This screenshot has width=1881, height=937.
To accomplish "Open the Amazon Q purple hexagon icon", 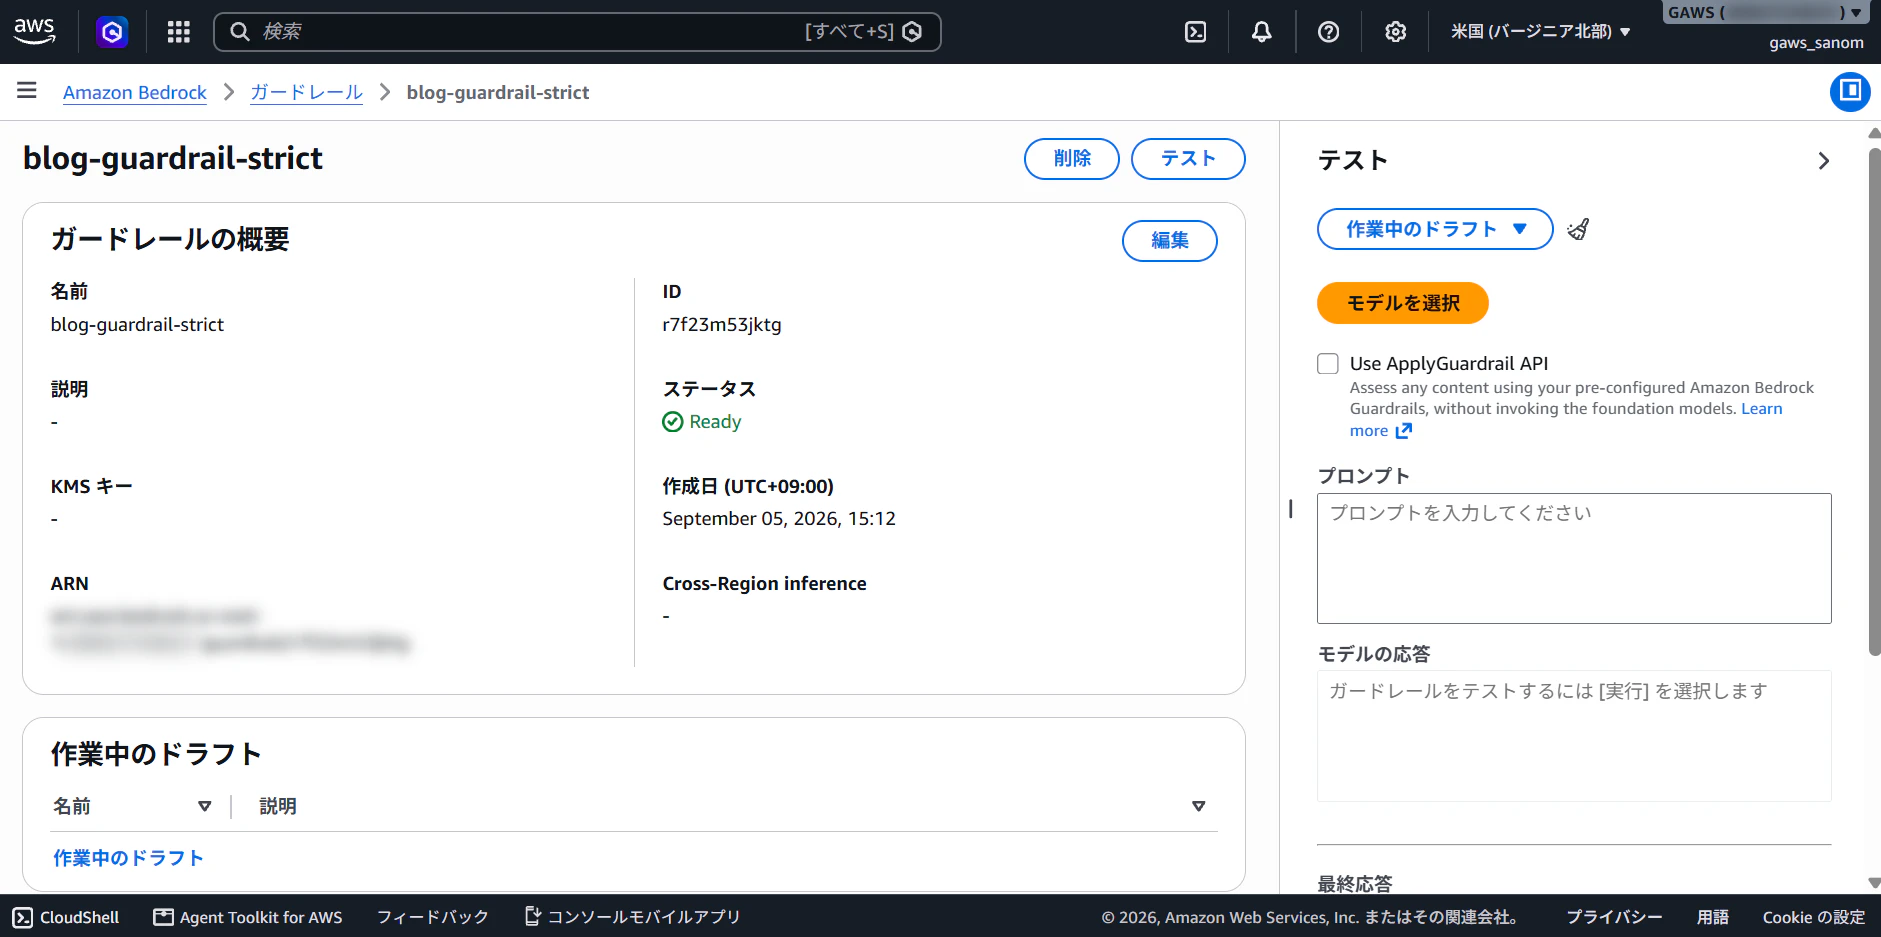I will pyautogui.click(x=112, y=32).
